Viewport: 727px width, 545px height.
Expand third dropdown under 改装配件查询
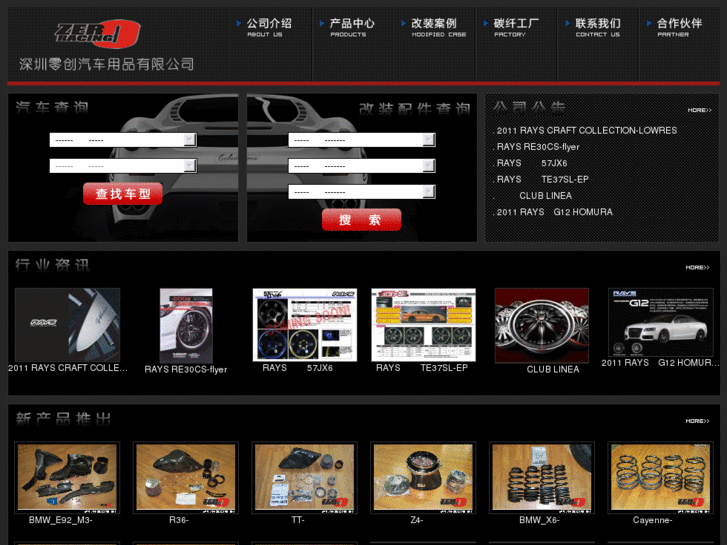[x=362, y=192]
